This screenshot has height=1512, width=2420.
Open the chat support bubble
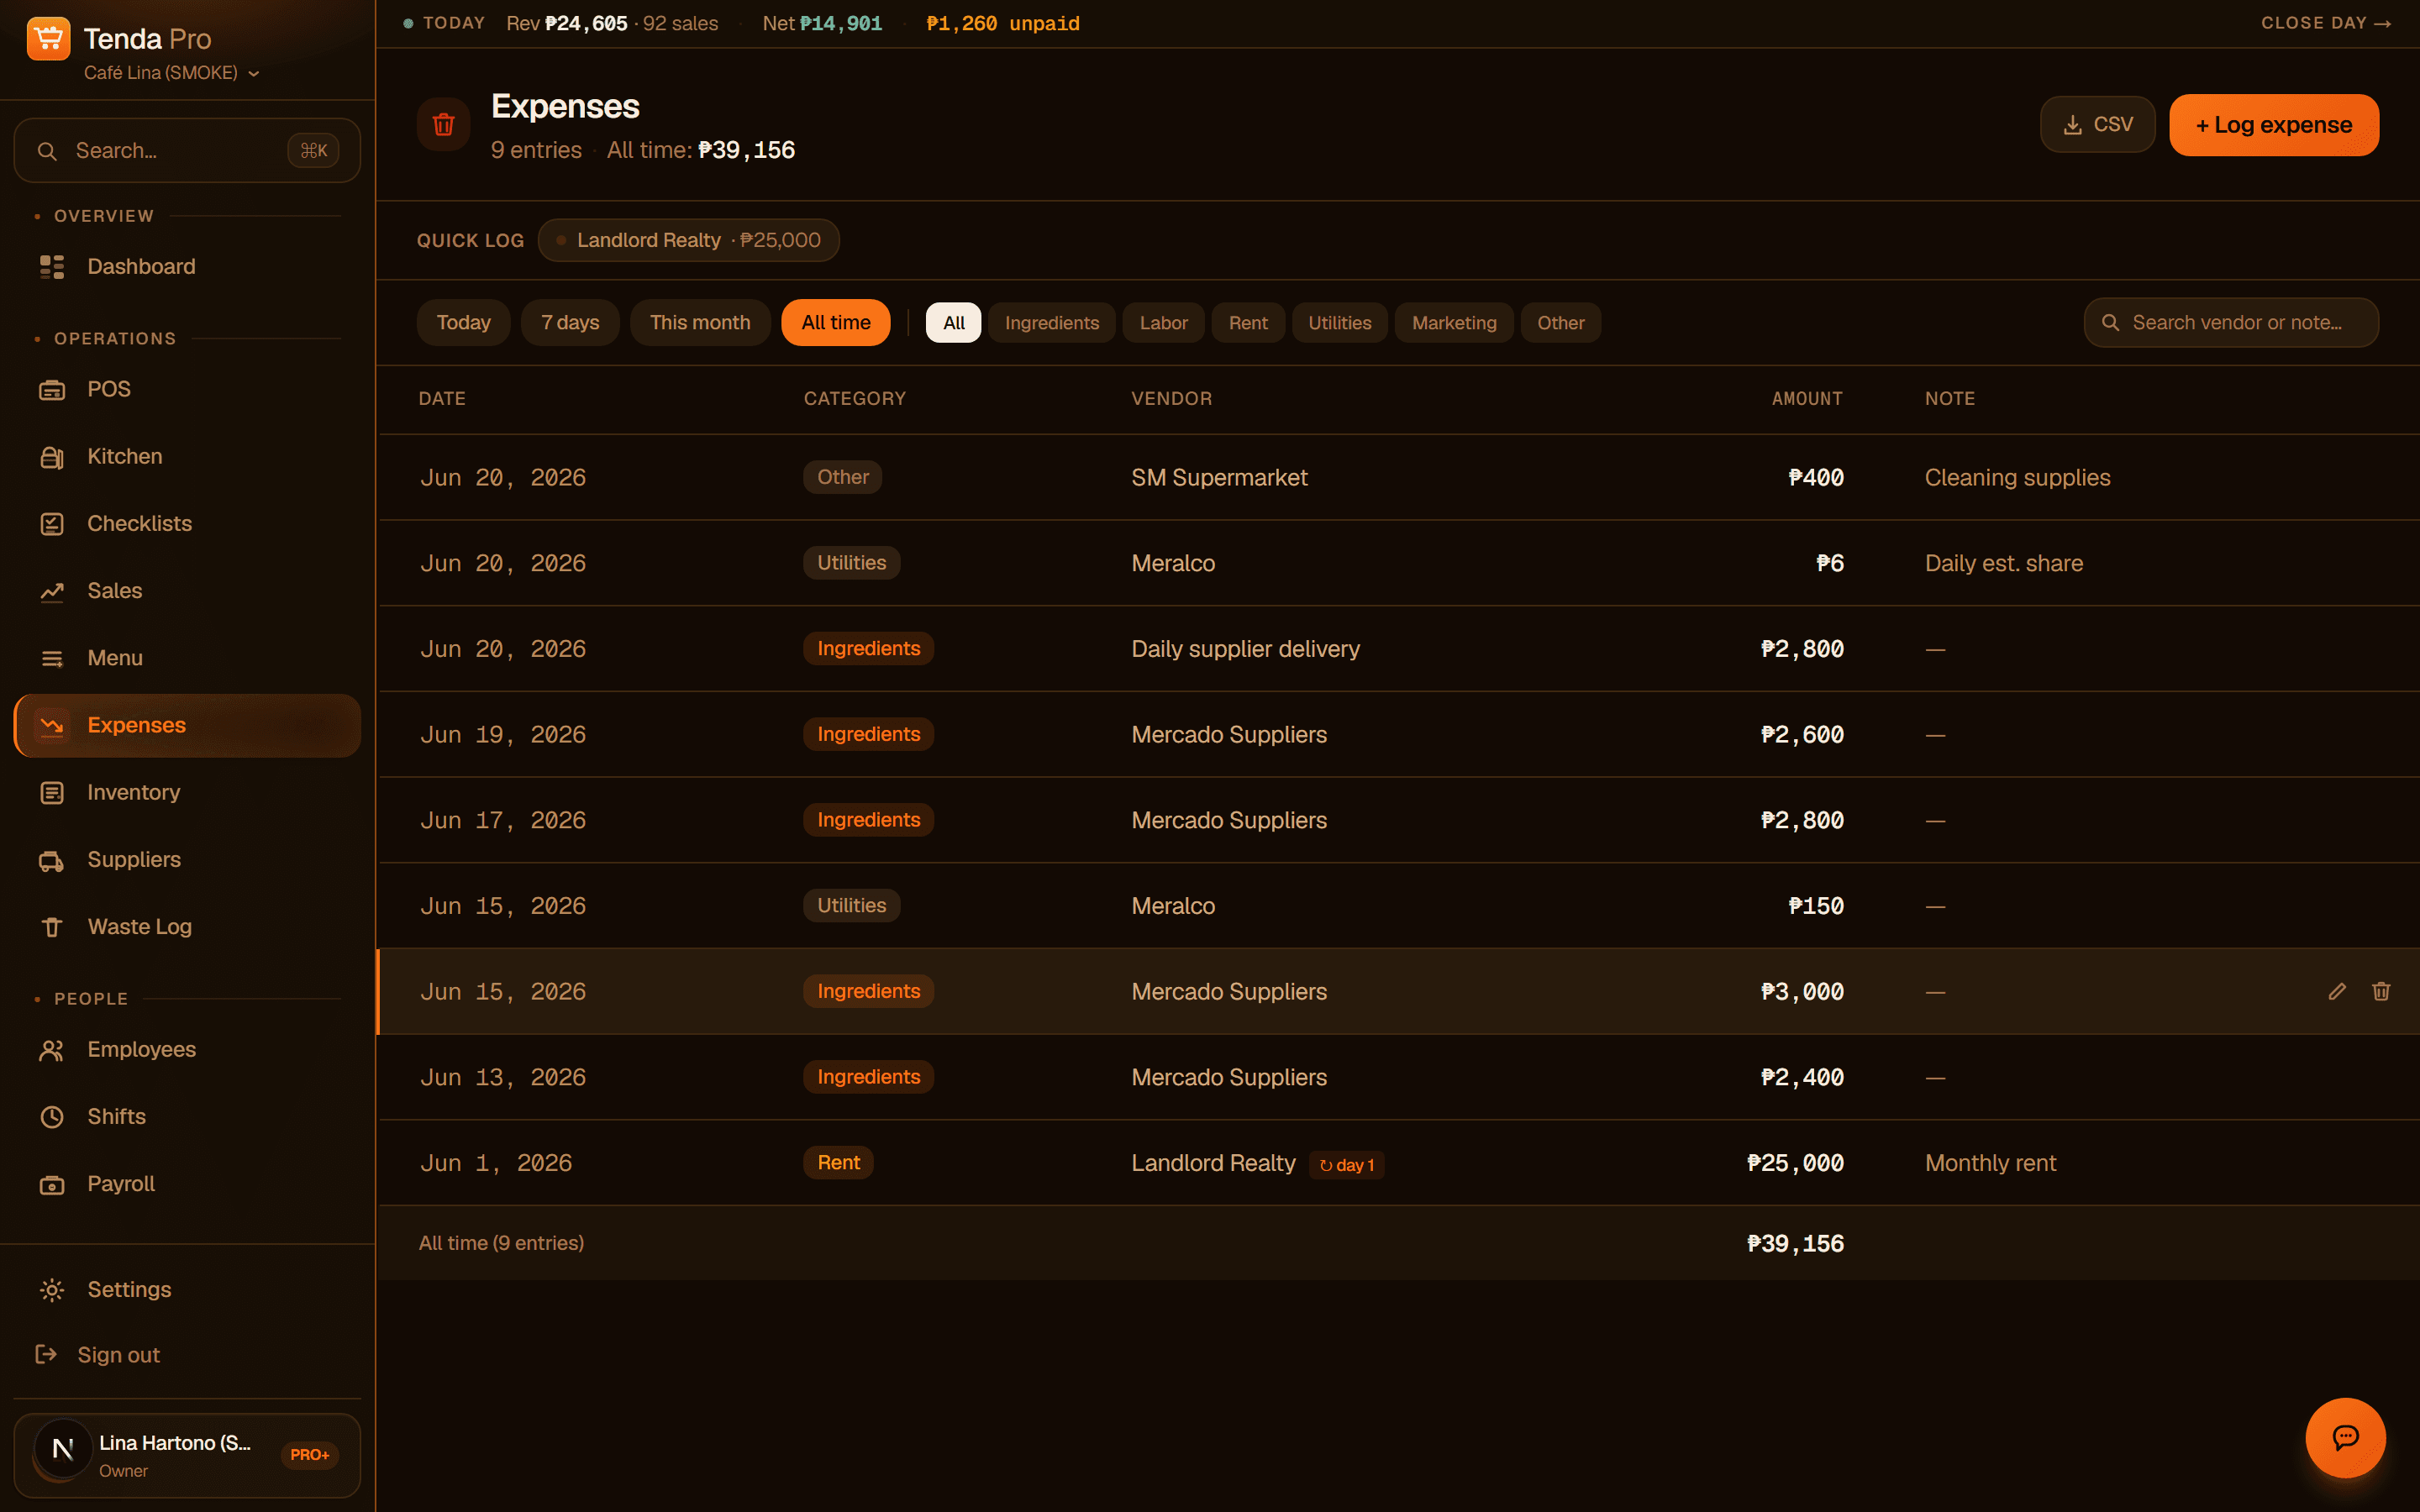click(2345, 1437)
